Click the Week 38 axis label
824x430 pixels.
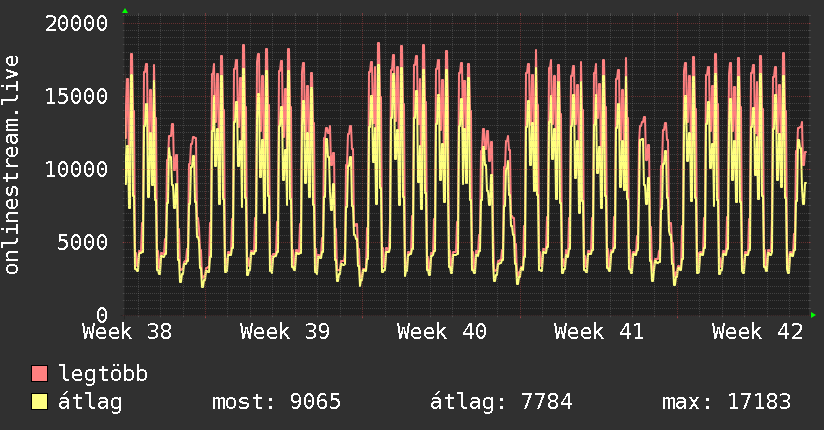(x=127, y=332)
